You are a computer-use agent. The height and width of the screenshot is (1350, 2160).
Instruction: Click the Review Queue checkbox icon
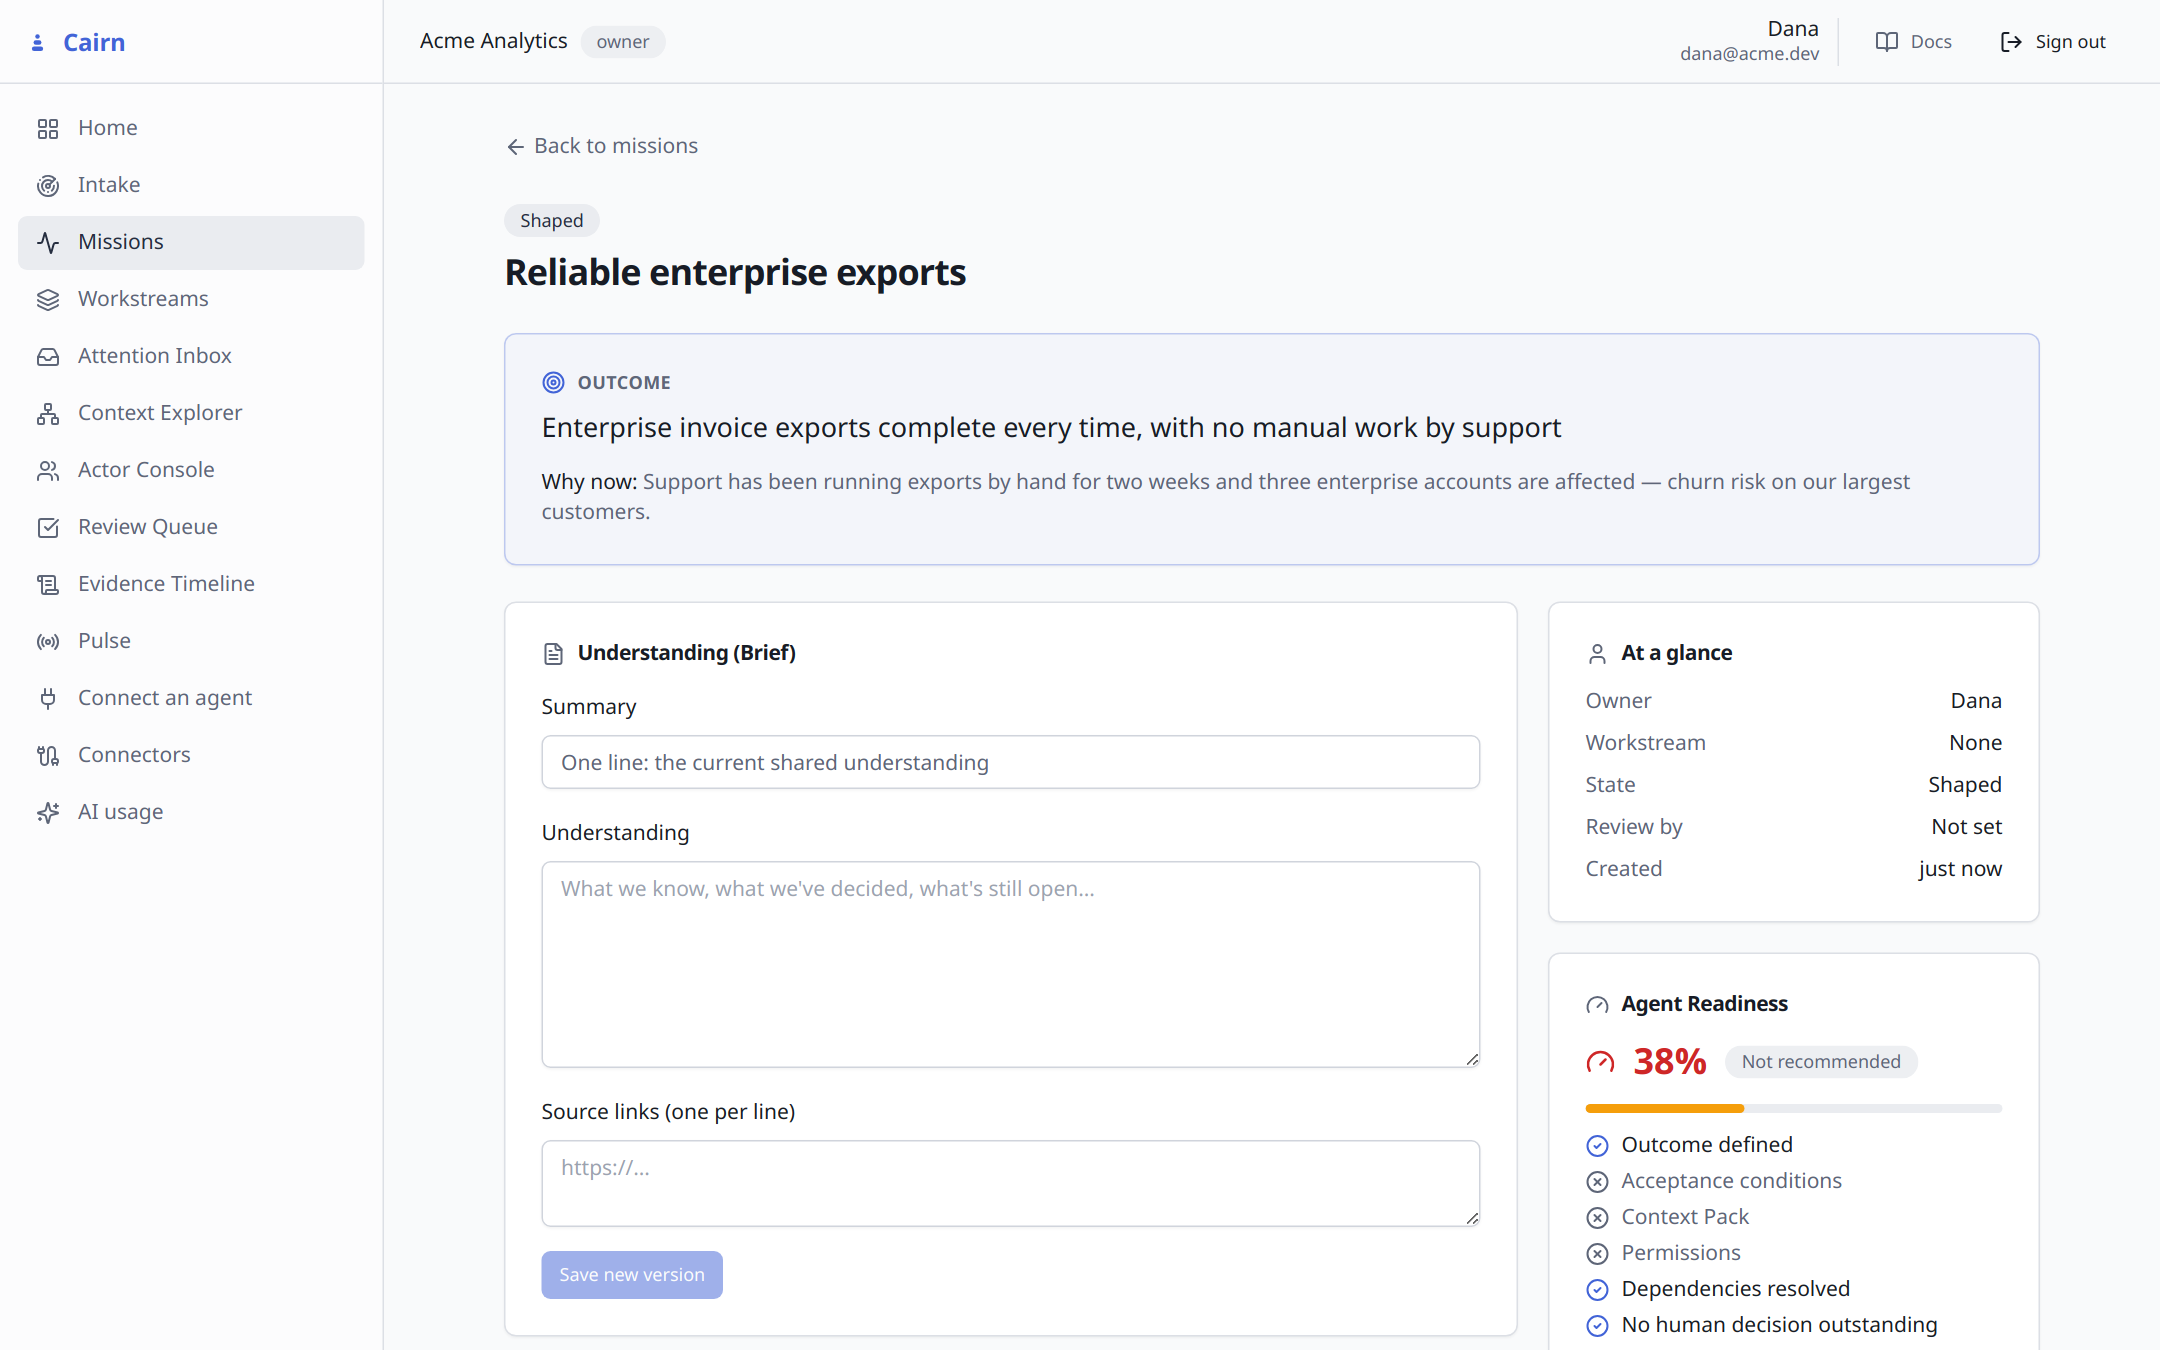coord(48,528)
